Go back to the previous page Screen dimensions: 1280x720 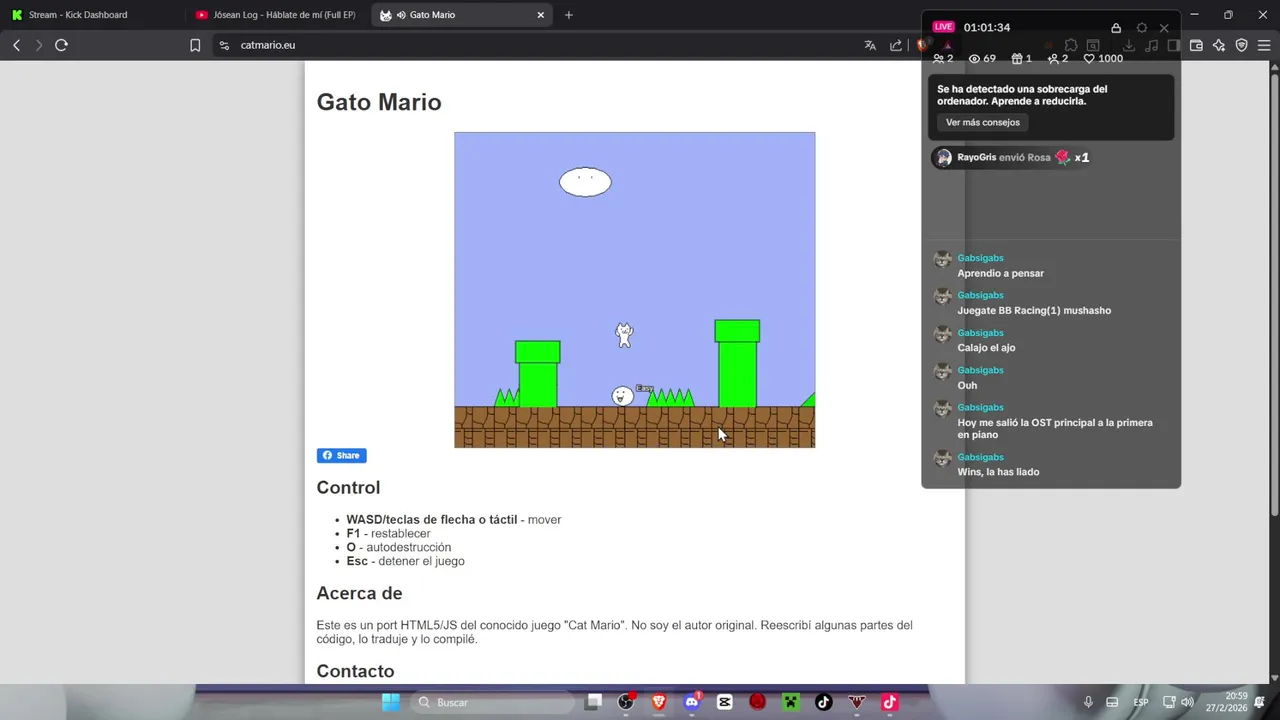pyautogui.click(x=16, y=45)
